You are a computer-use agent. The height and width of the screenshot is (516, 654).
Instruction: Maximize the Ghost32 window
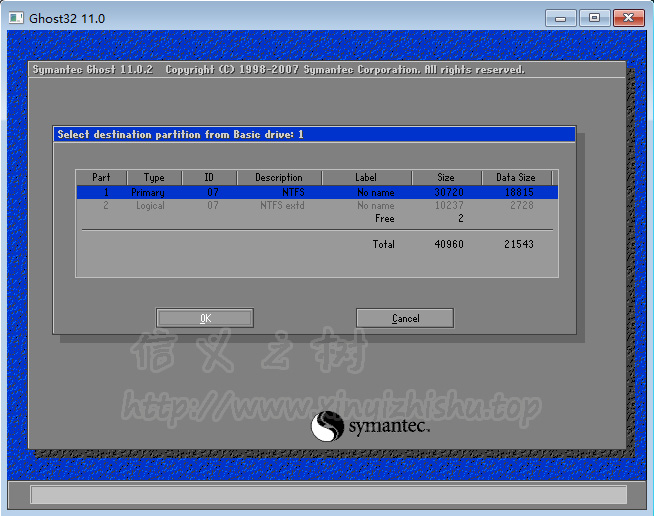(595, 18)
